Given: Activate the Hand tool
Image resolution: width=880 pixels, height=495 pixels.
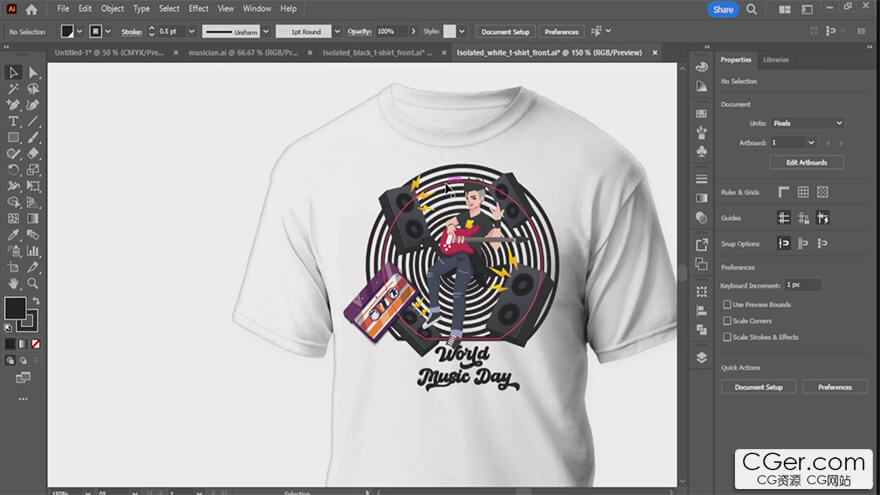Looking at the screenshot, I should click(x=13, y=284).
